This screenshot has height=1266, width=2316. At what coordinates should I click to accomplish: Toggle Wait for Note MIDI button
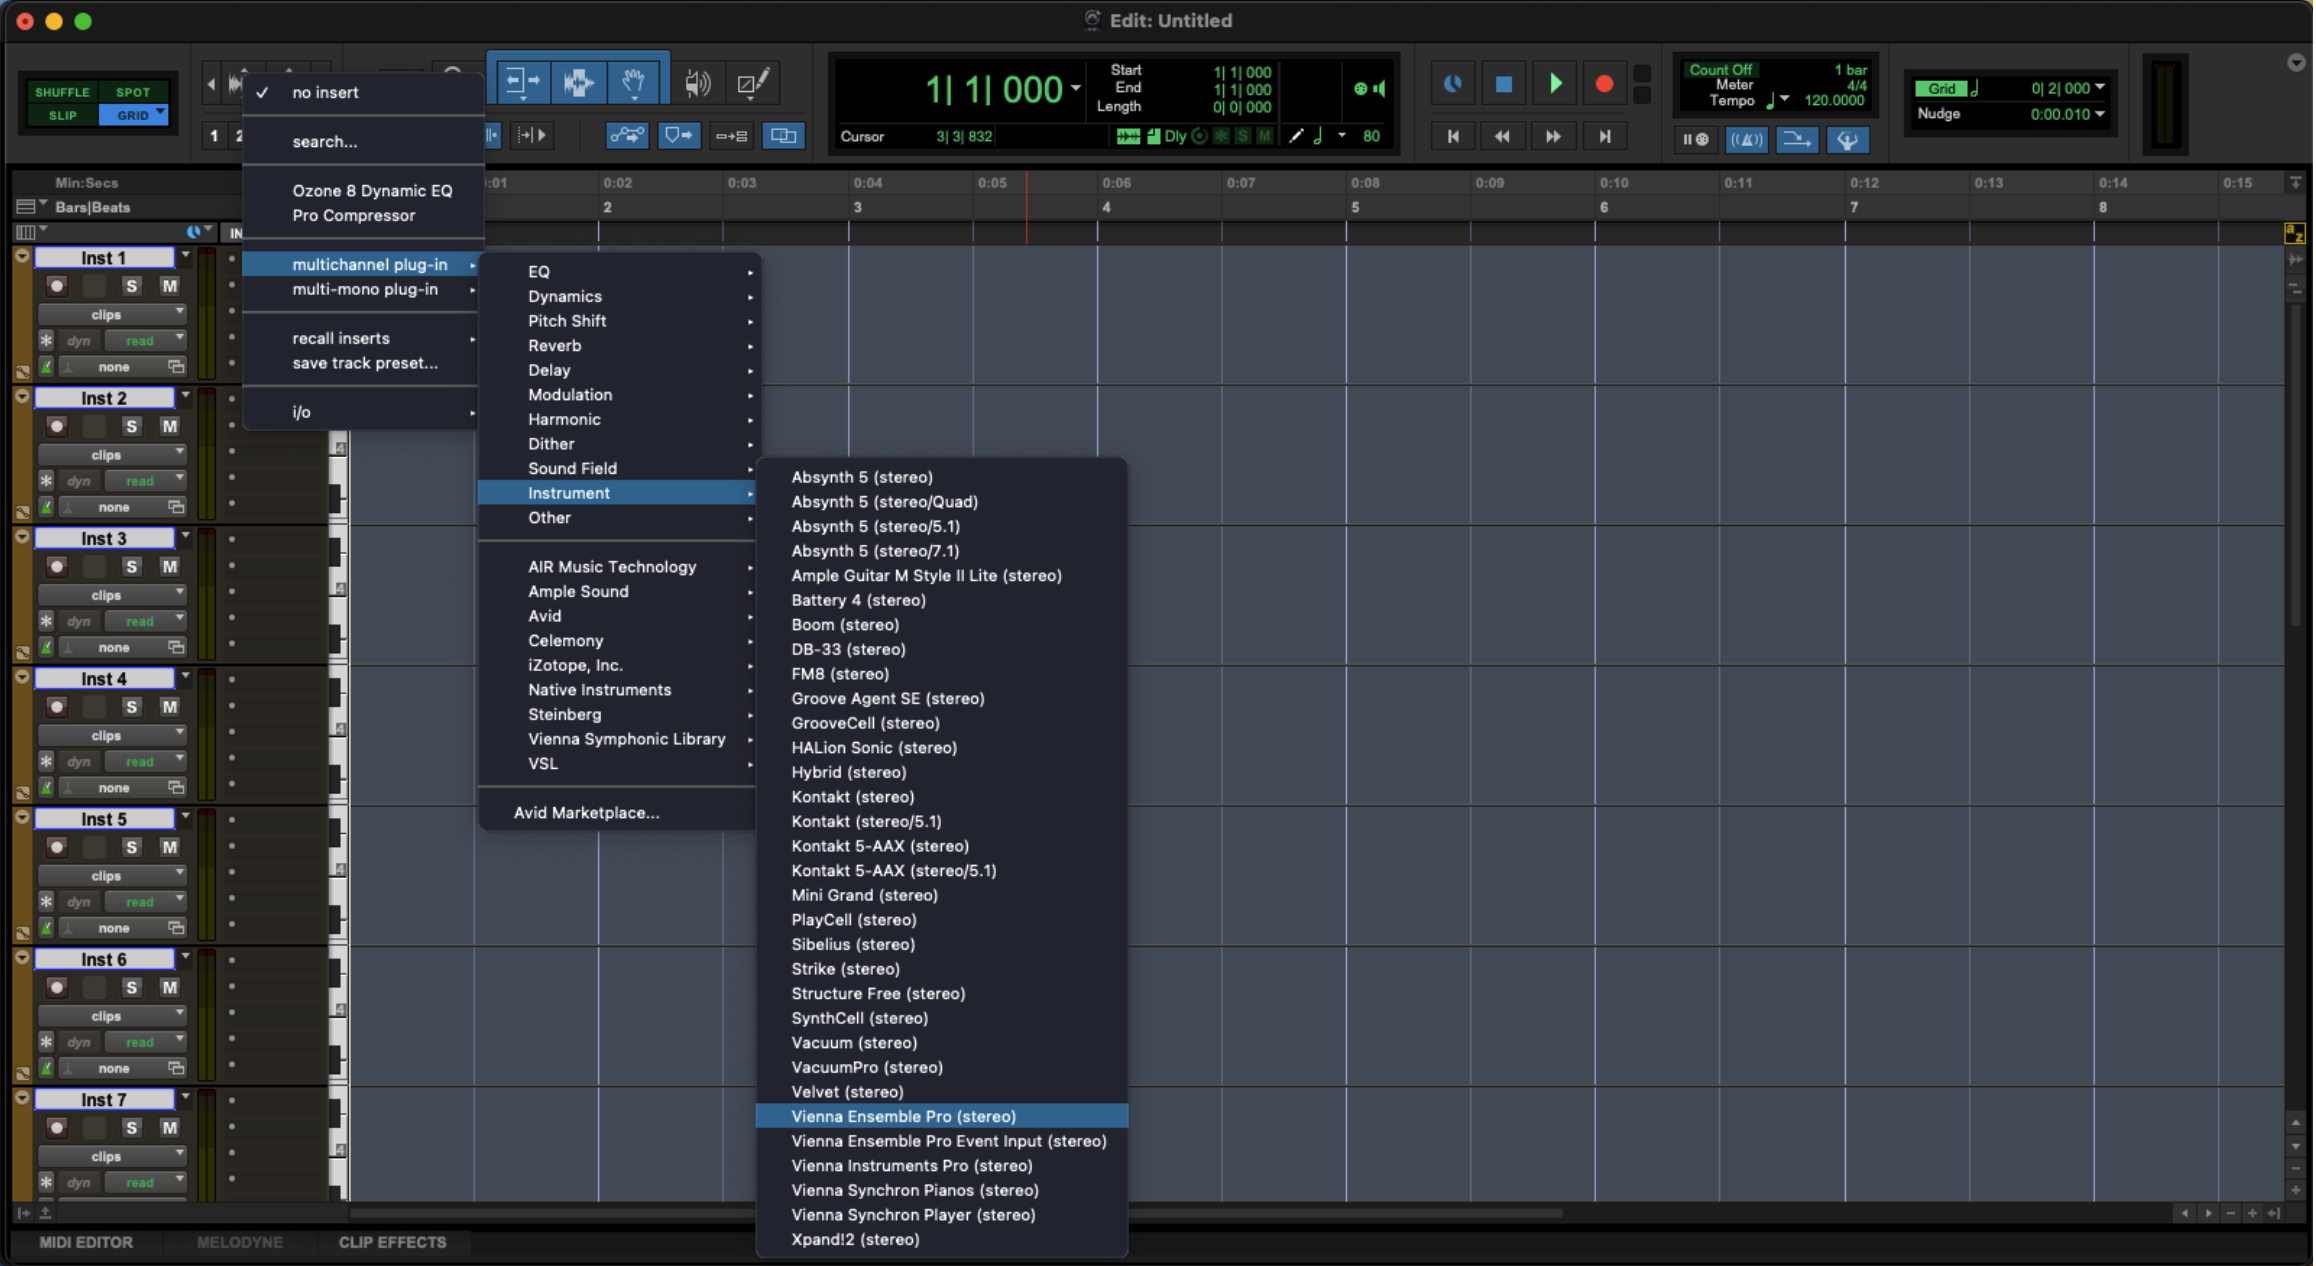point(1695,139)
